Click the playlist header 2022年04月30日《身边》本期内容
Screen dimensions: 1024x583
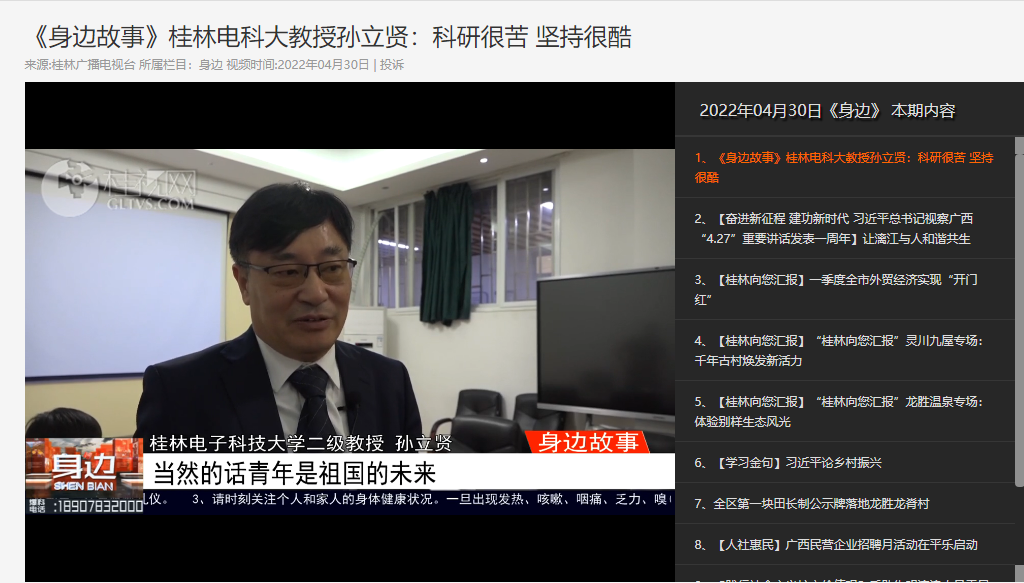coord(827,111)
